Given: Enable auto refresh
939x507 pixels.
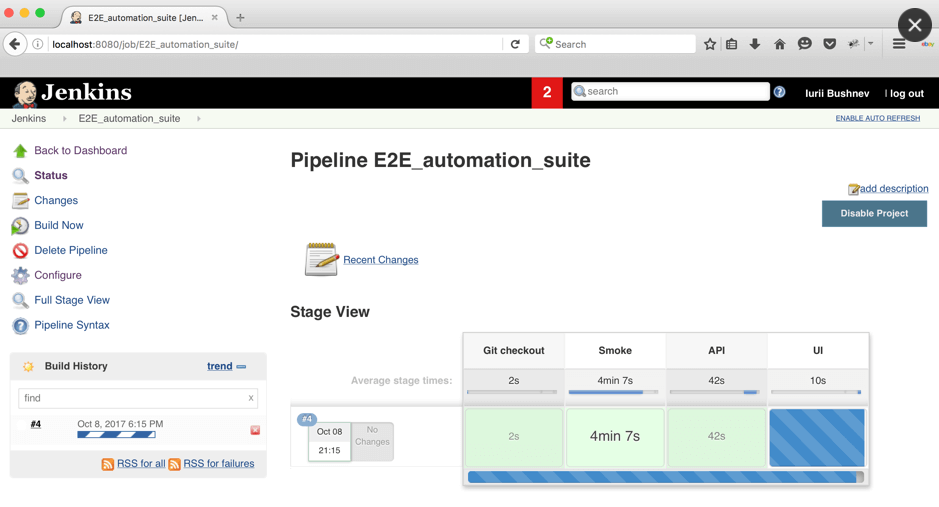Looking at the screenshot, I should coord(877,118).
